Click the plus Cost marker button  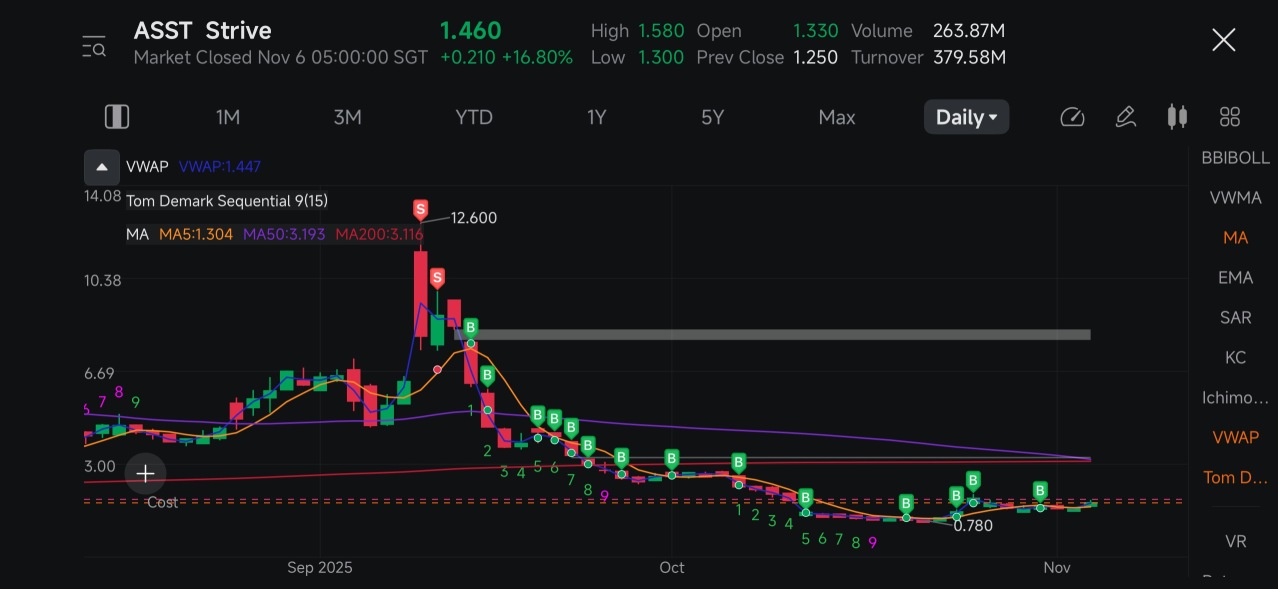[145, 473]
